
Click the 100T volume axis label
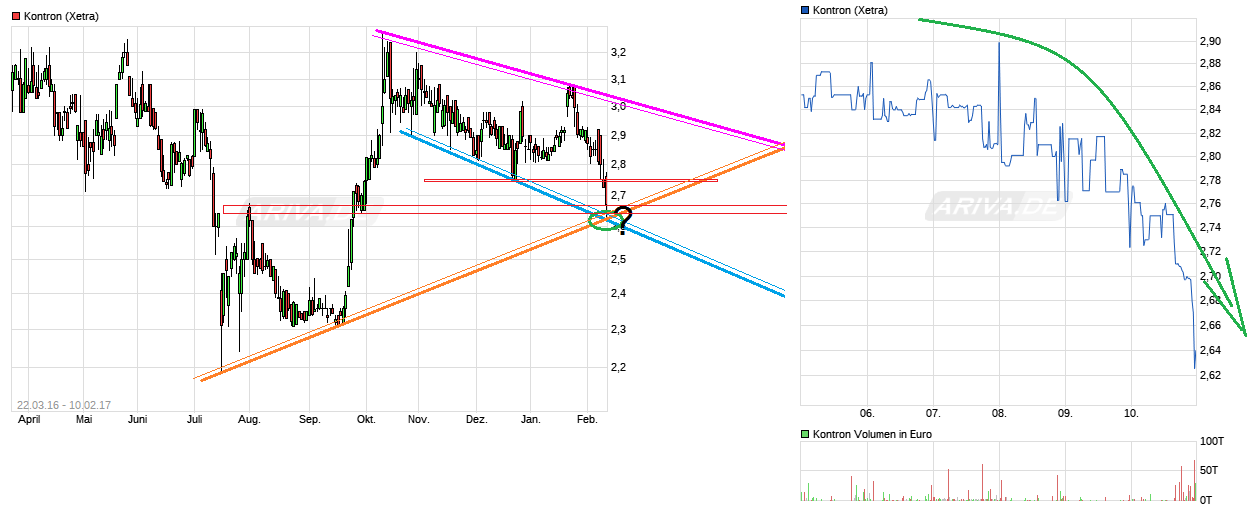pyautogui.click(x=1212, y=441)
